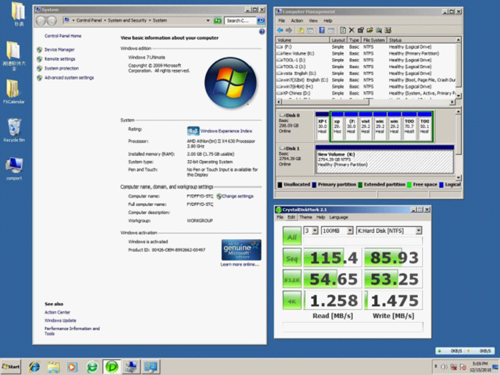Viewport: 500px width, 375px height.
Task: Open Windows Explorer folder icon on taskbar
Action: pyautogui.click(x=53, y=367)
